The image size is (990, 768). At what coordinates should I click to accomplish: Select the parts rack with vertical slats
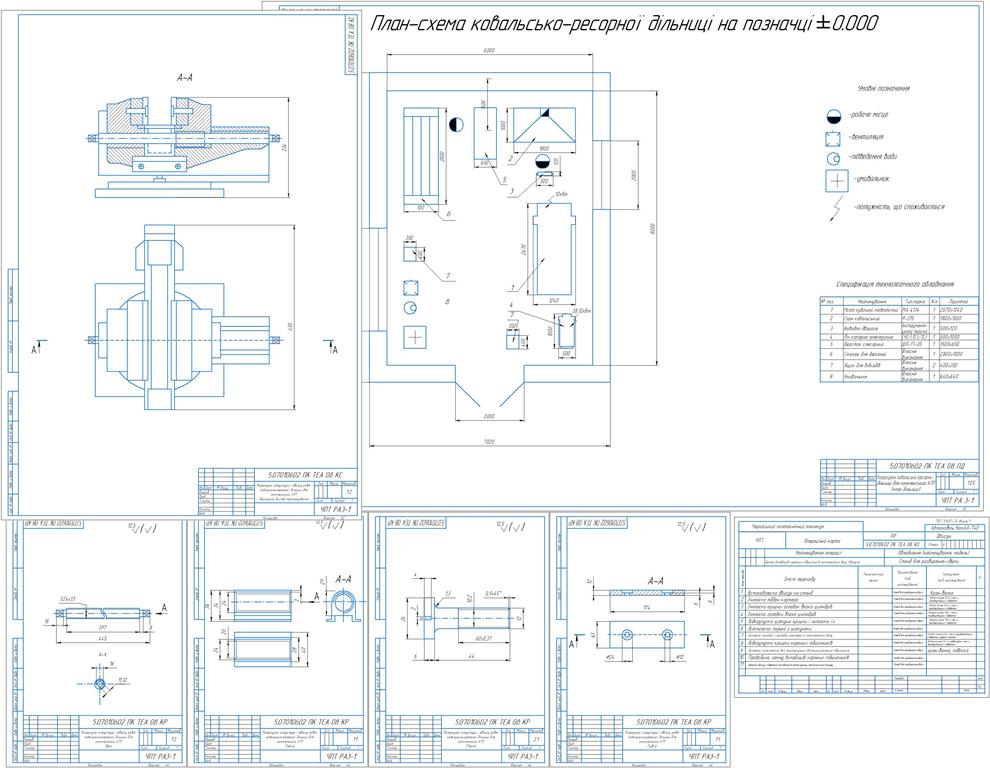pos(421,156)
